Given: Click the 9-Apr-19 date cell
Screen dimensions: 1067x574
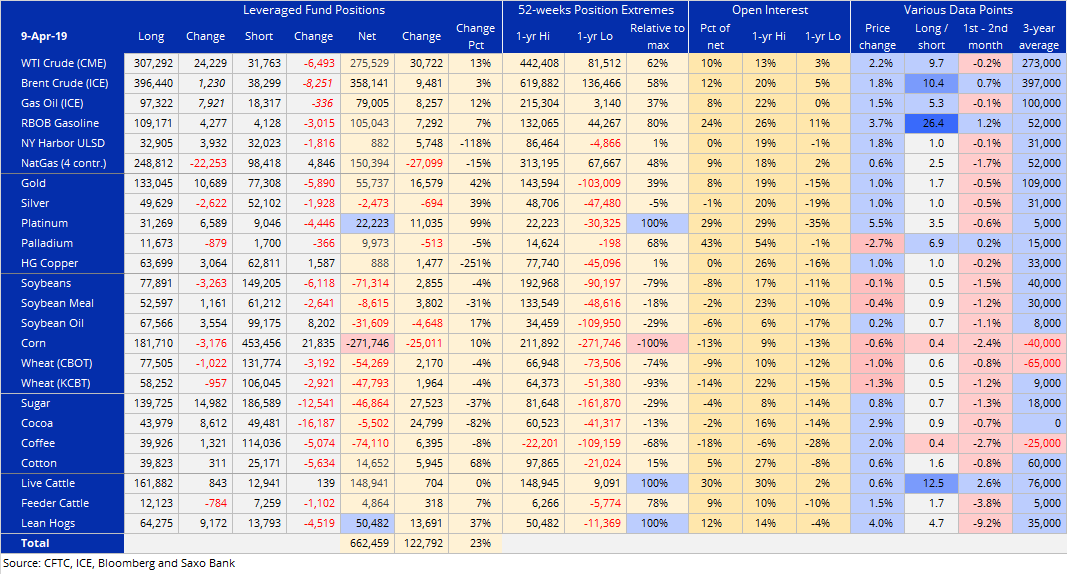Looking at the screenshot, I should coord(46,36).
